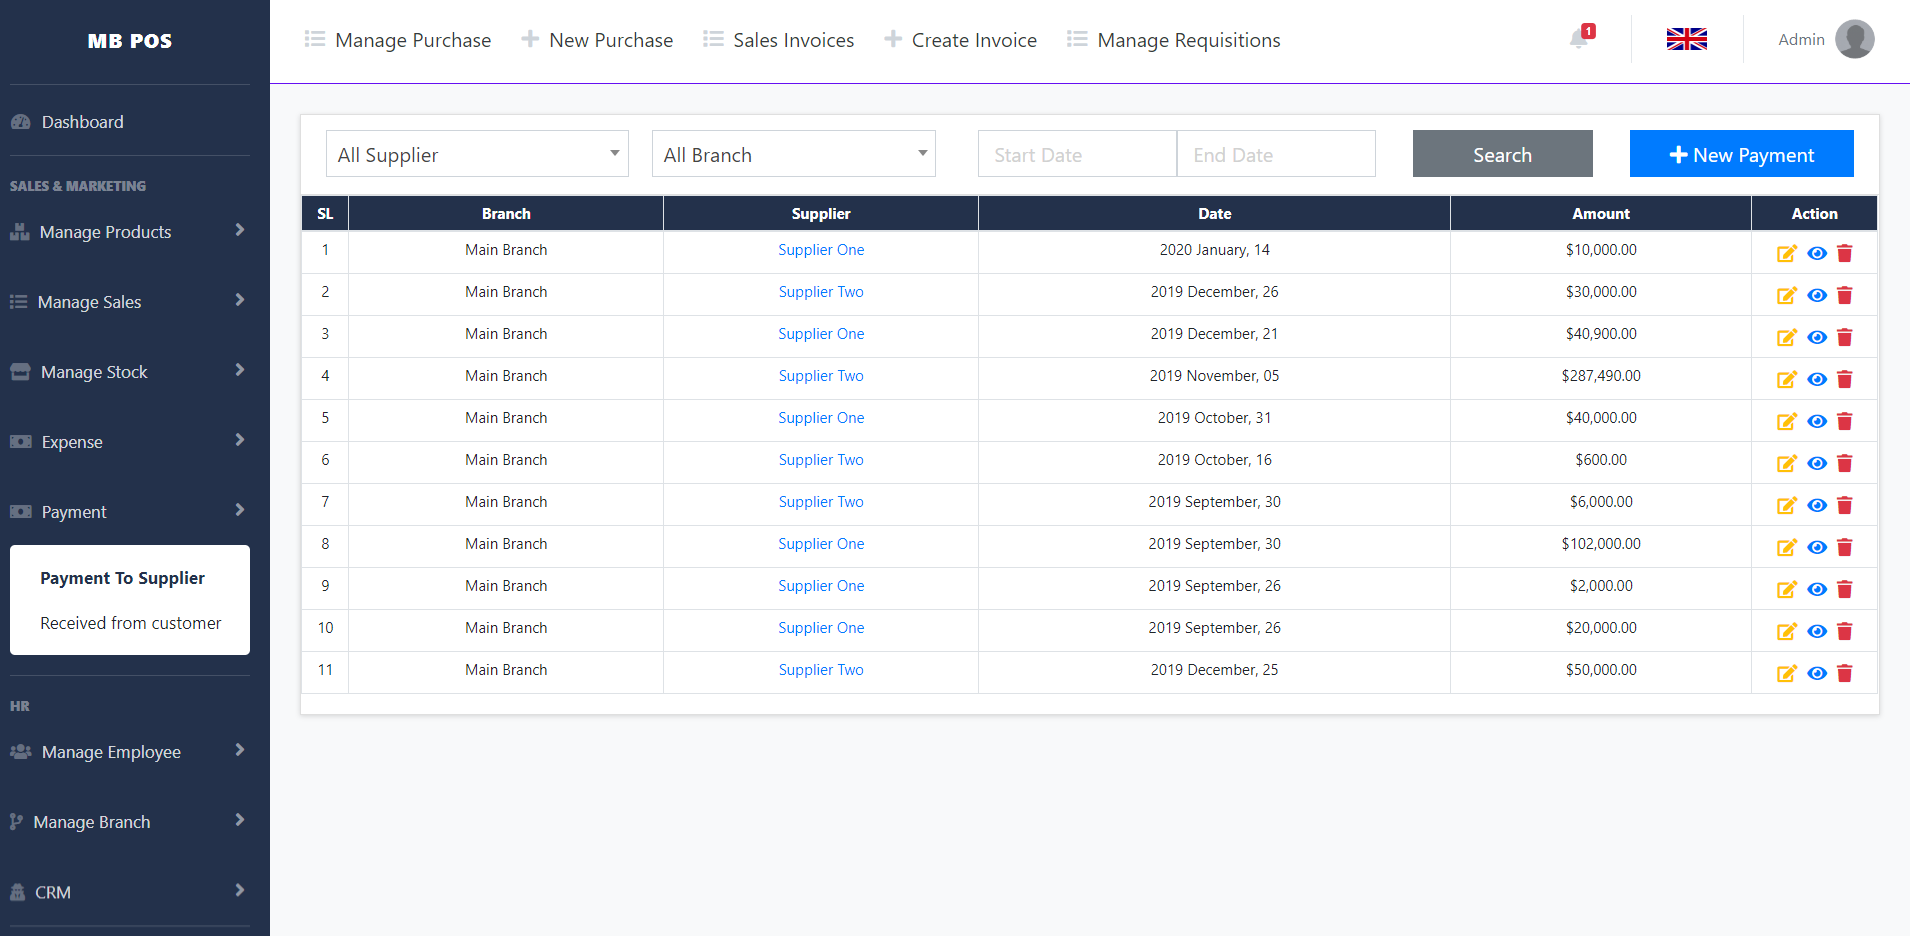The height and width of the screenshot is (936, 1910).
Task: Select the edit pencil icon for row 1
Action: 1786,253
